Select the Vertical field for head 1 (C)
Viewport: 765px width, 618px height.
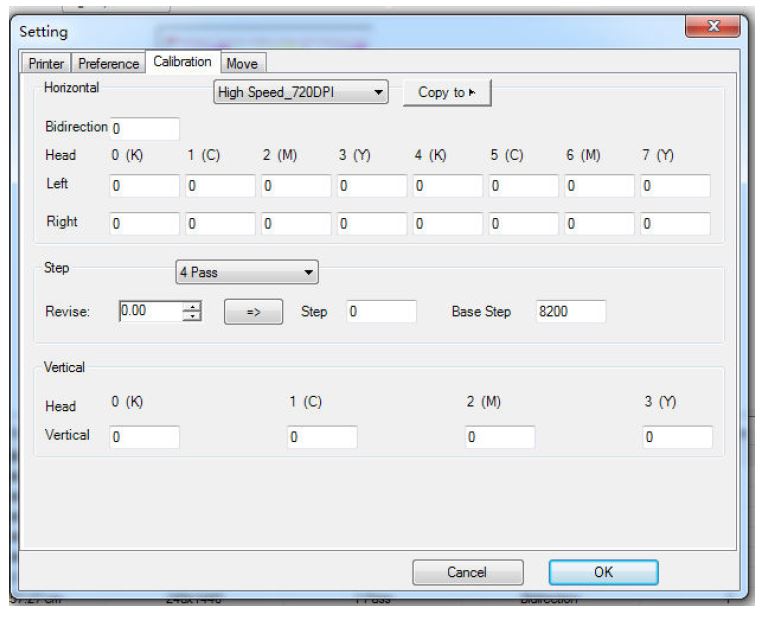[x=322, y=437]
